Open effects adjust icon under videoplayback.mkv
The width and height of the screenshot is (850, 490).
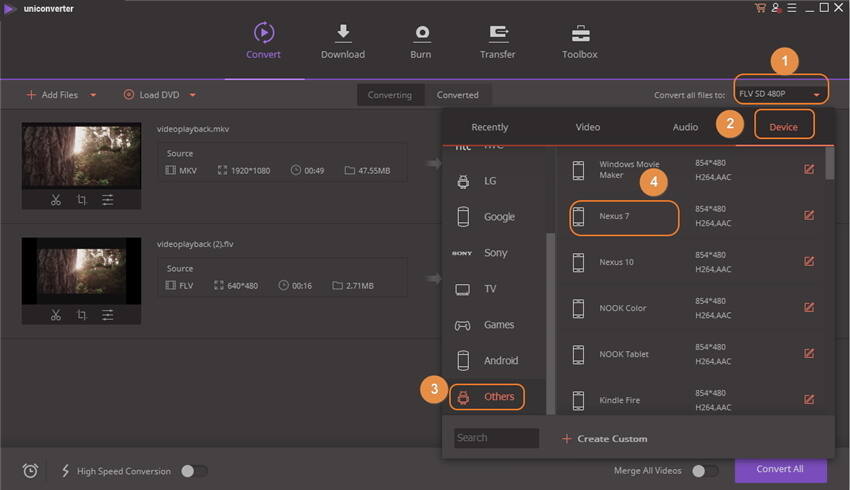(107, 200)
